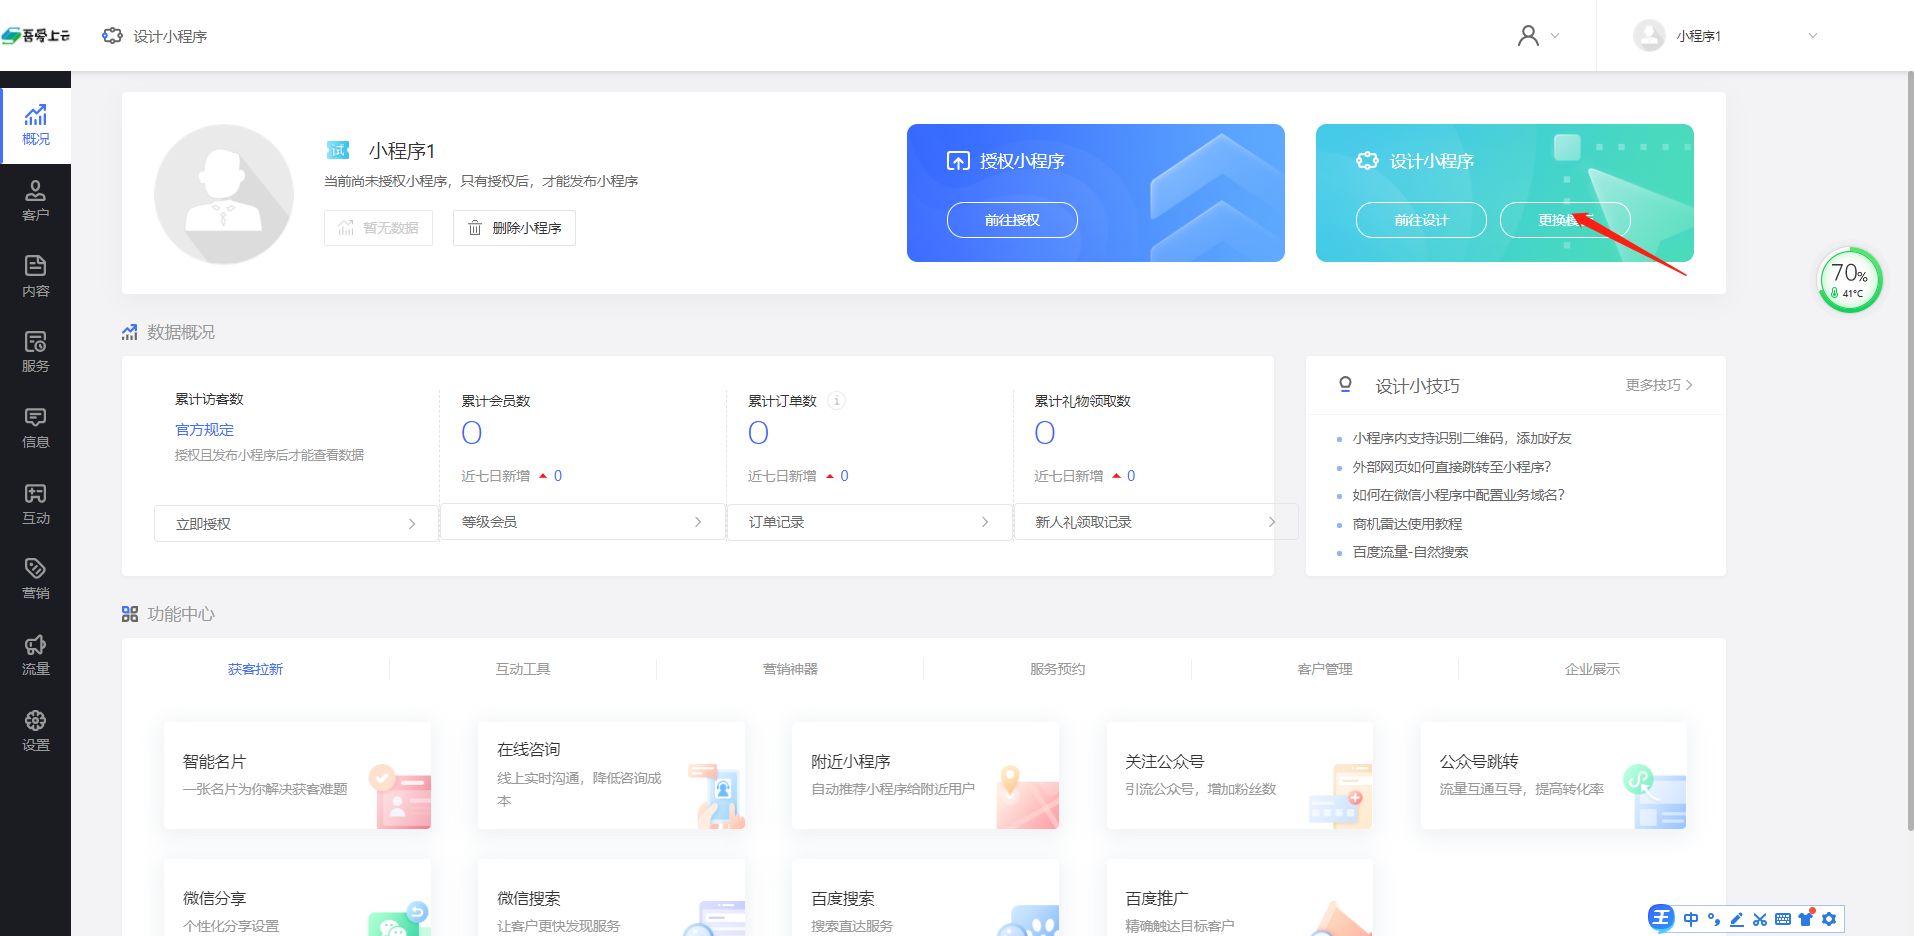Screen dimensions: 1914x936
Task: Go to 内容 content section
Action: coord(36,276)
